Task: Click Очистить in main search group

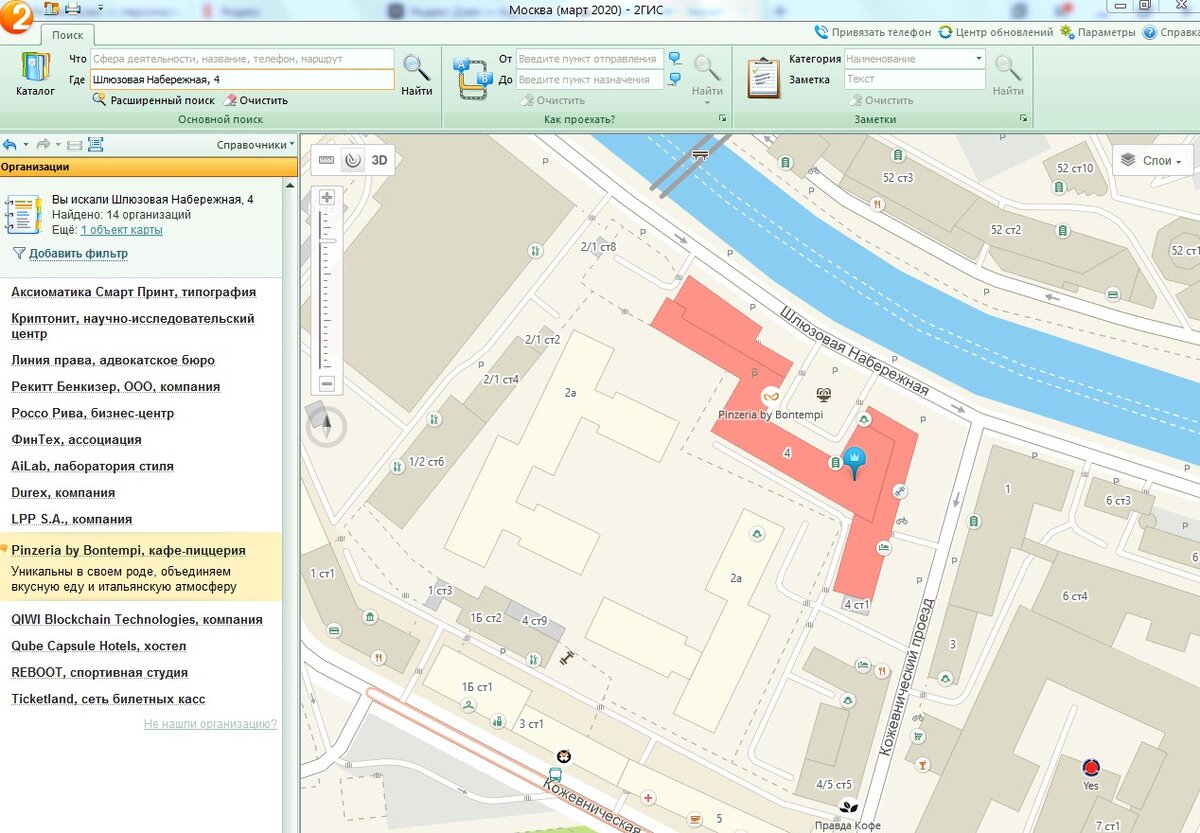Action: point(256,100)
